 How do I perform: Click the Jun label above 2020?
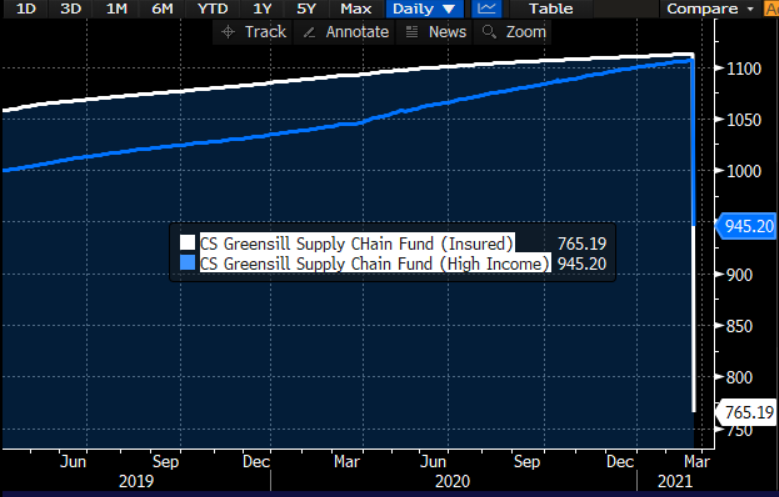click(x=433, y=462)
